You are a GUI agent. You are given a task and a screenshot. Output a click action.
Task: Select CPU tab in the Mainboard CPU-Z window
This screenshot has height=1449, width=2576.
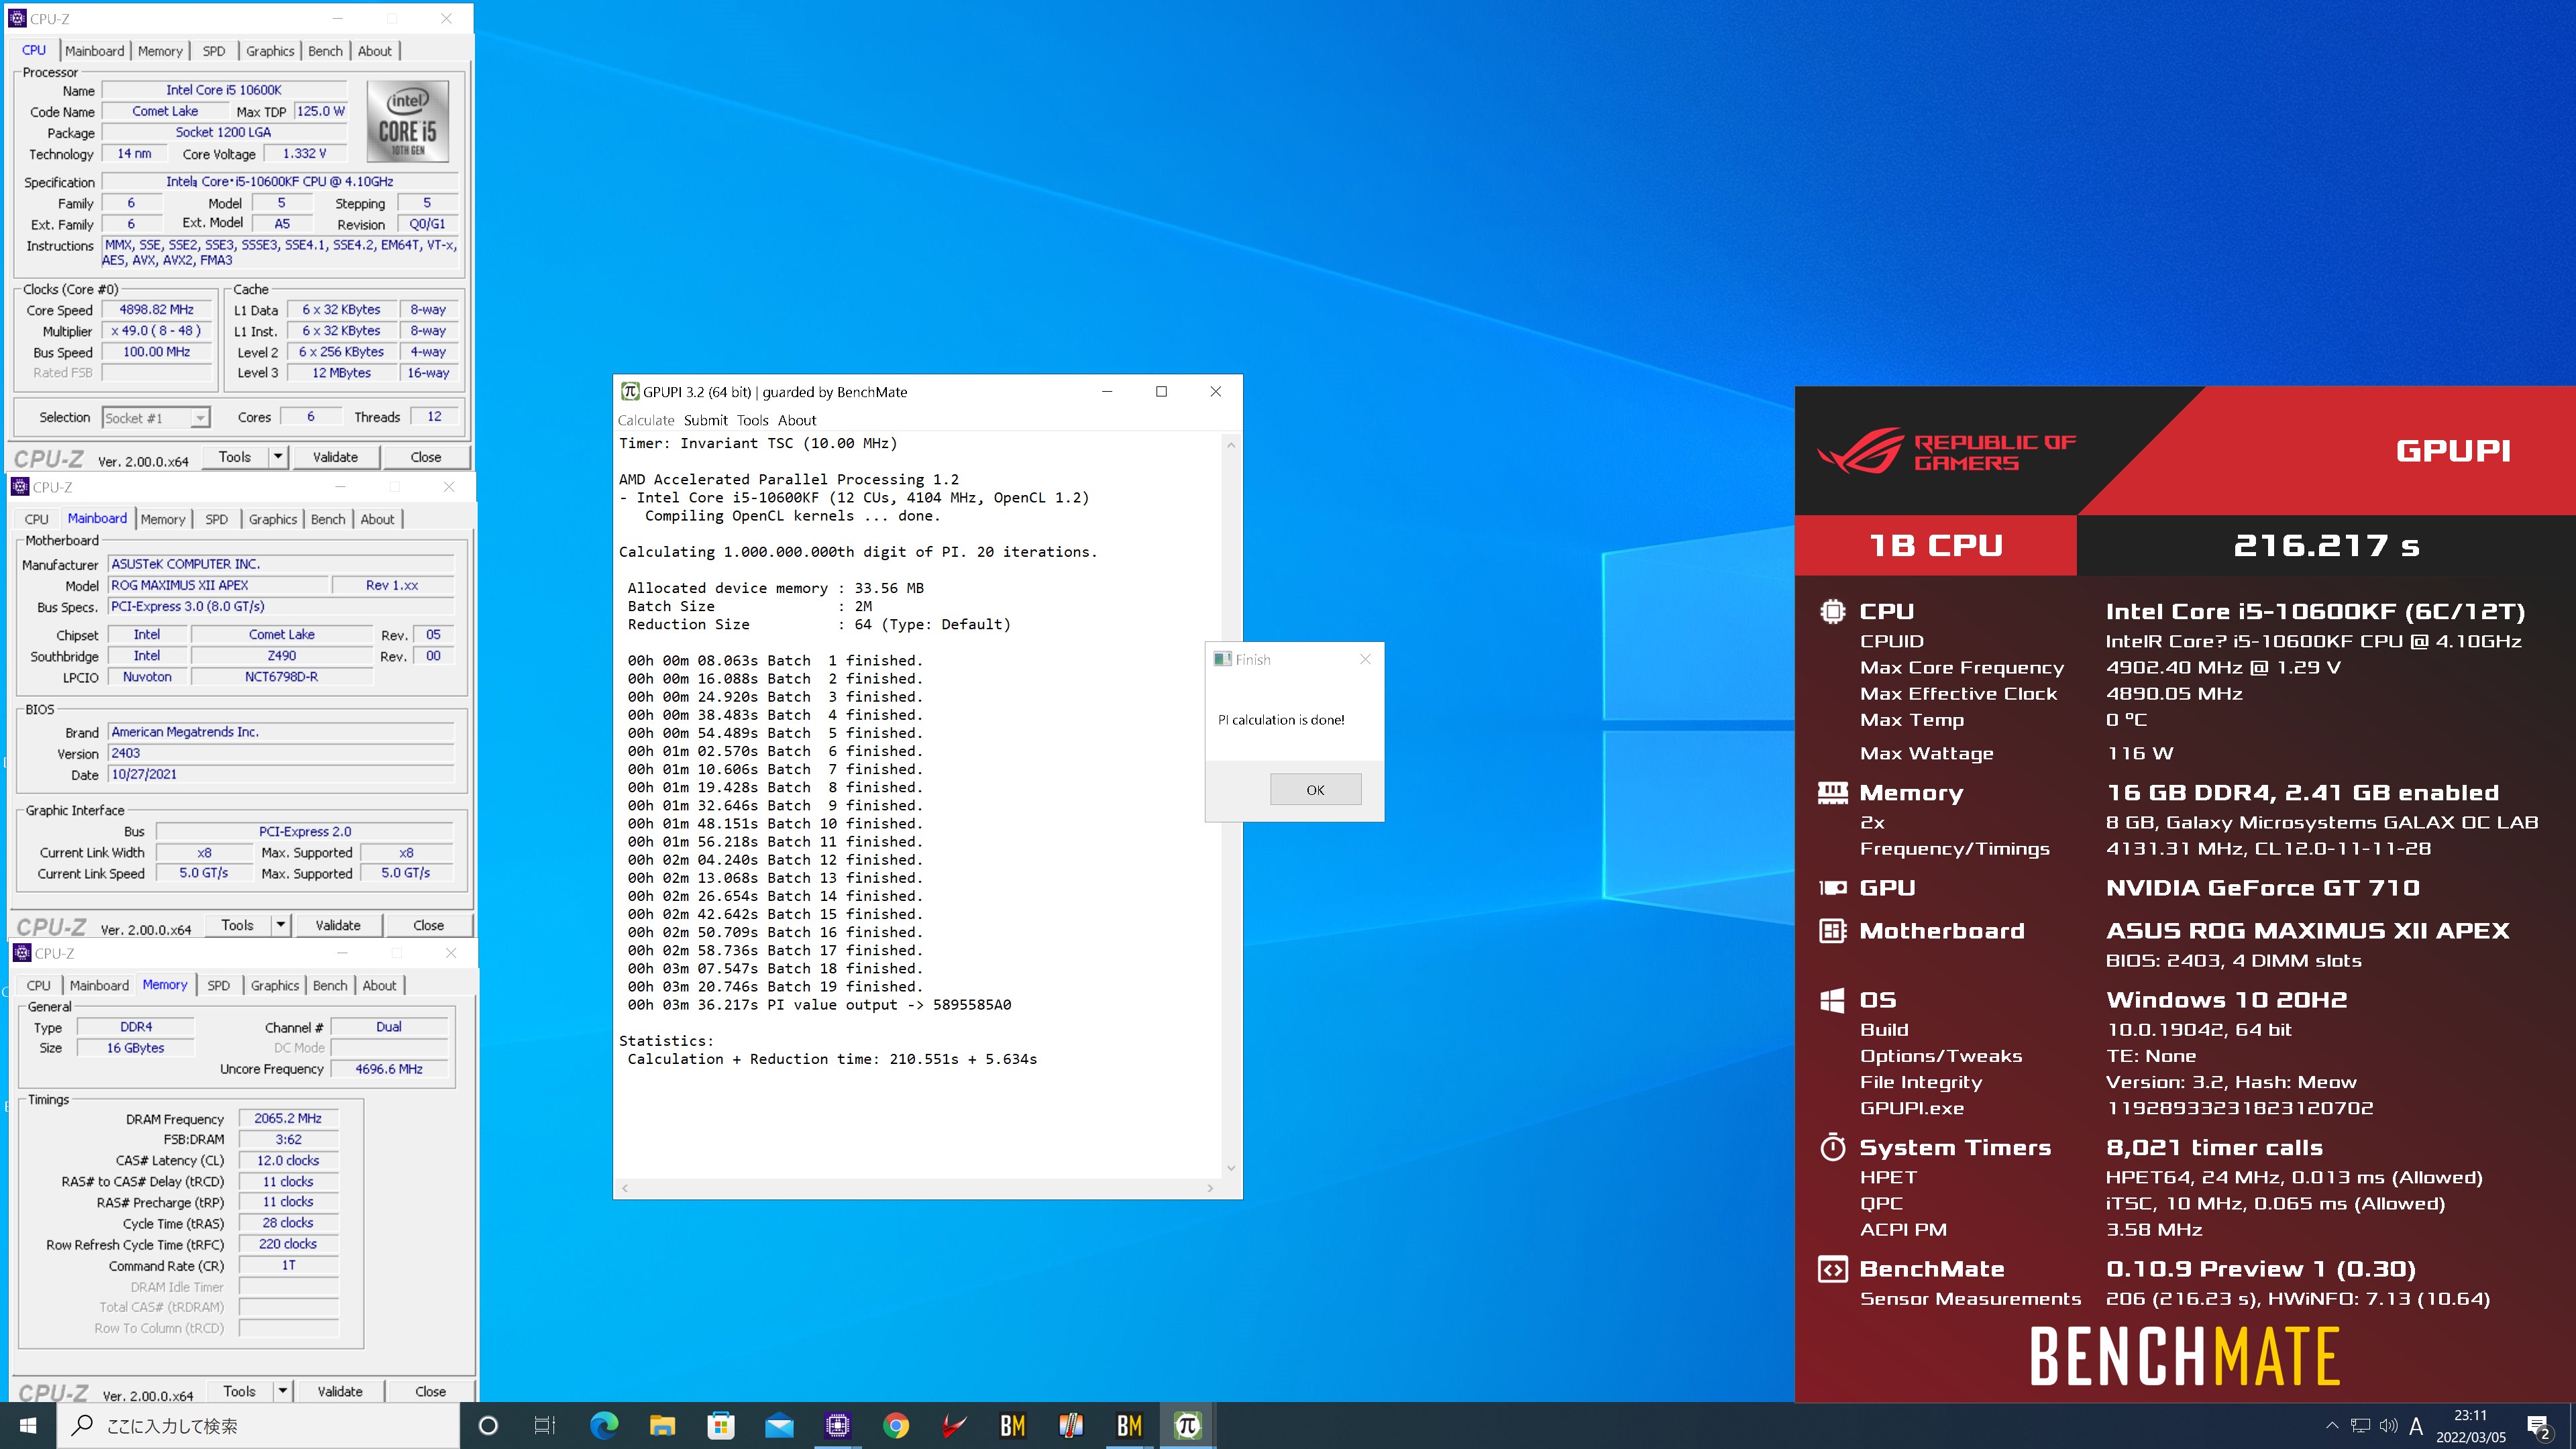tap(37, 519)
